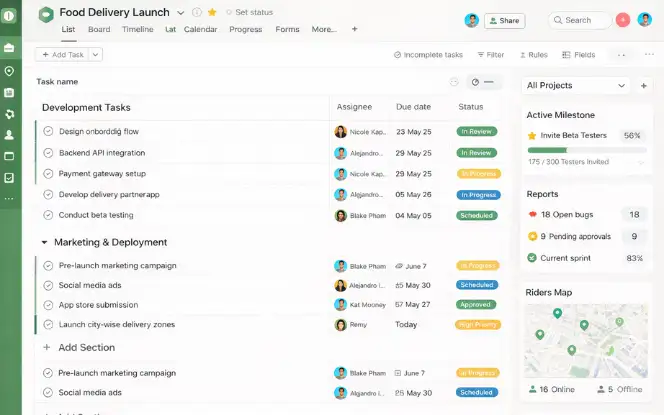Switch to the Progress tab
This screenshot has width=664, height=415.
click(x=246, y=29)
